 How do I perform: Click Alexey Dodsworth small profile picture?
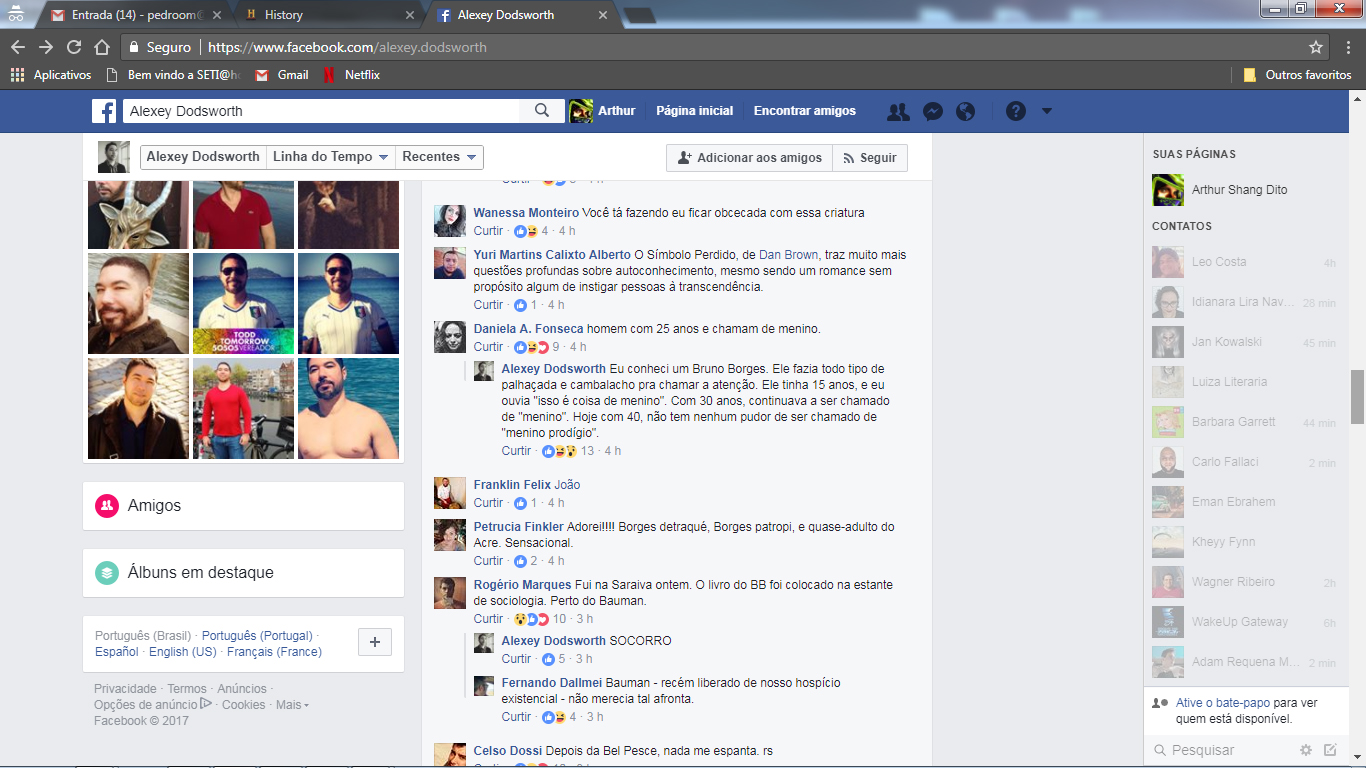point(113,157)
